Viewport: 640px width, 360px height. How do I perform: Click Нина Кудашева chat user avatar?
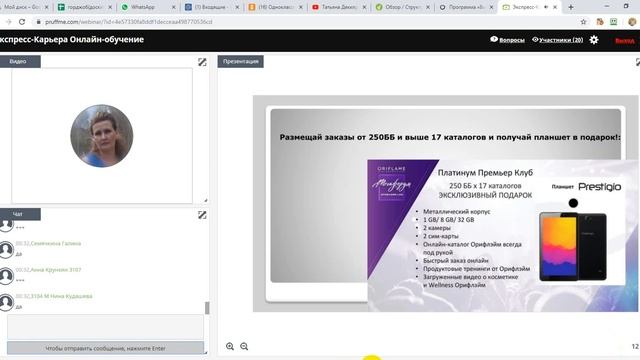(x=6, y=302)
